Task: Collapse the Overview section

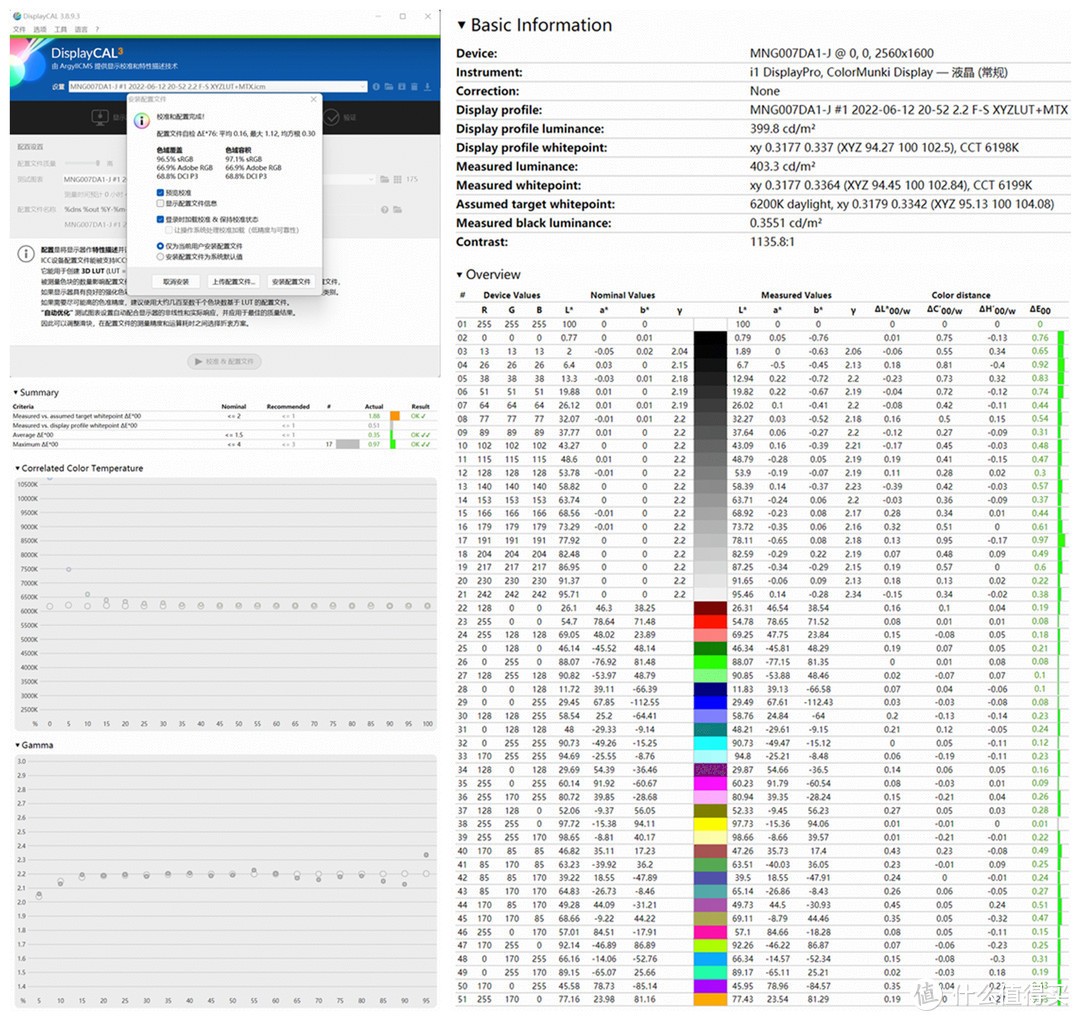Action: 459,275
